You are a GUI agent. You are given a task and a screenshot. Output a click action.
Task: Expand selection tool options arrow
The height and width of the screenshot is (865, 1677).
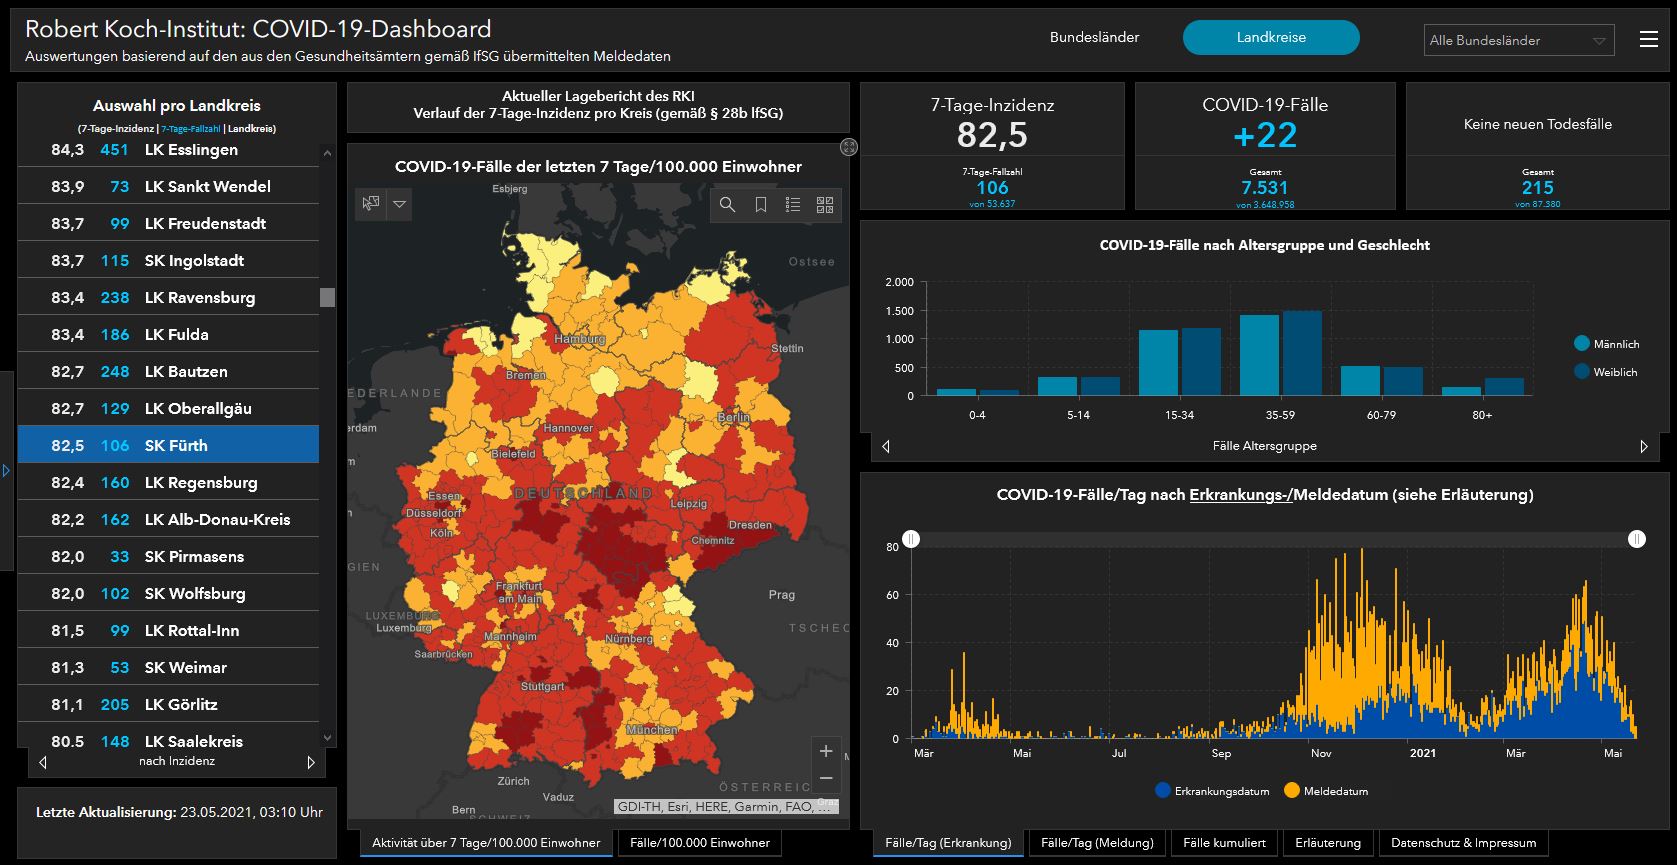[399, 204]
